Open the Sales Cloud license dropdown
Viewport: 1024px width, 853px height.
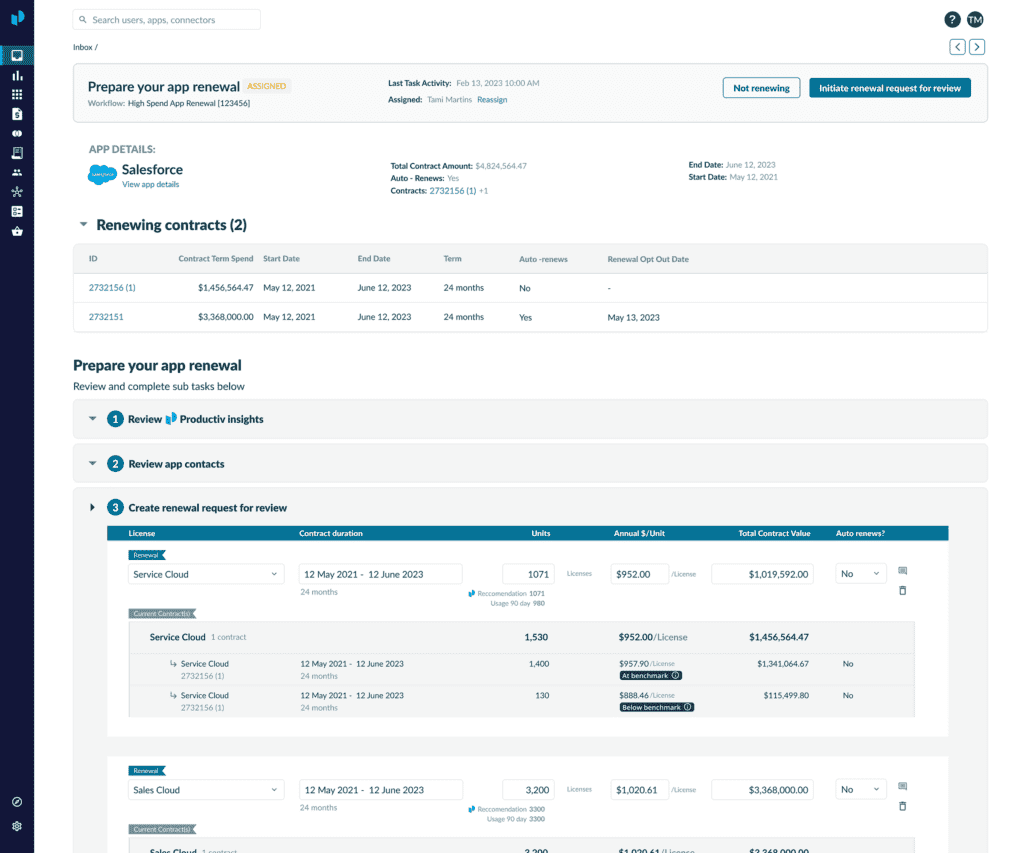(x=206, y=790)
